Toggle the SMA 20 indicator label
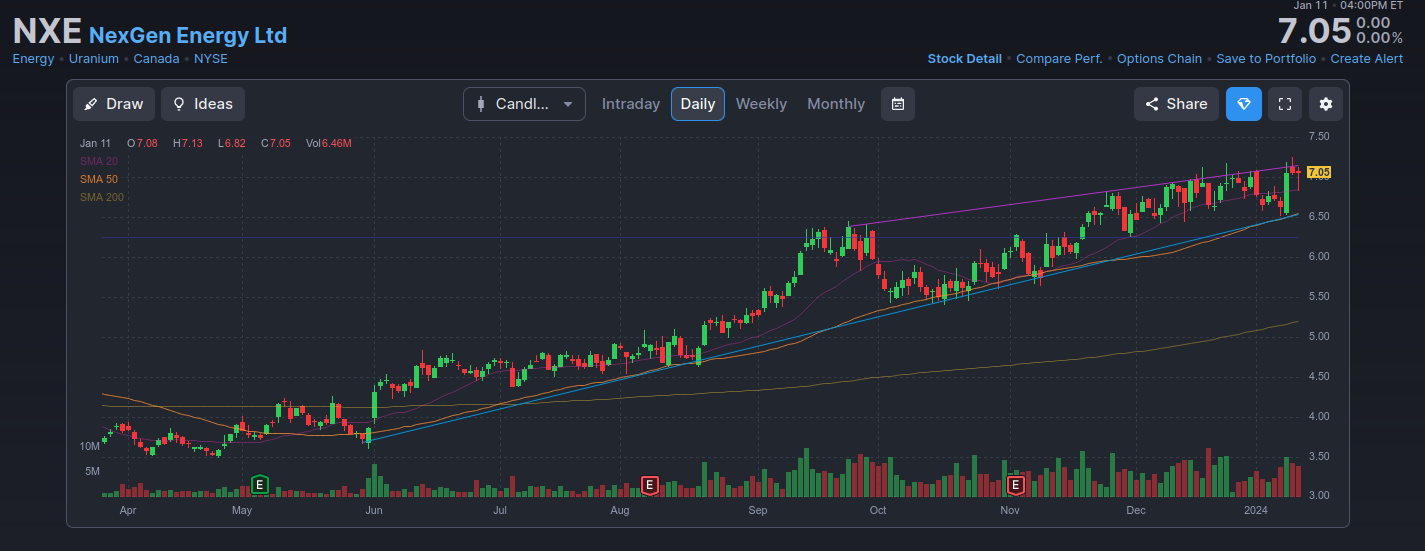The width and height of the screenshot is (1425, 551). click(x=99, y=161)
